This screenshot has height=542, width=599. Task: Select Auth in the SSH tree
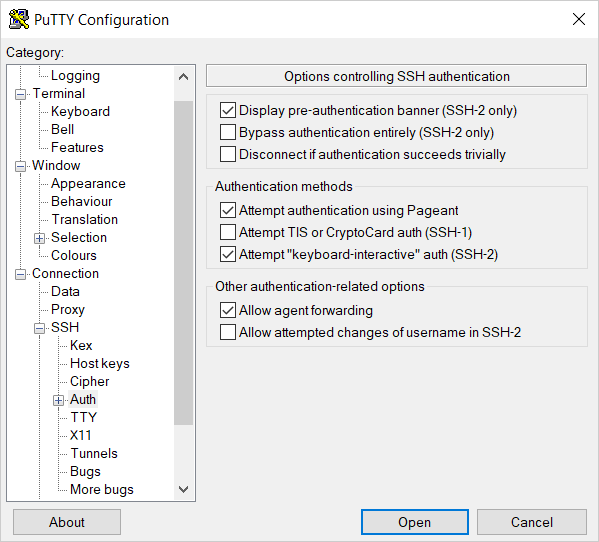coord(83,400)
